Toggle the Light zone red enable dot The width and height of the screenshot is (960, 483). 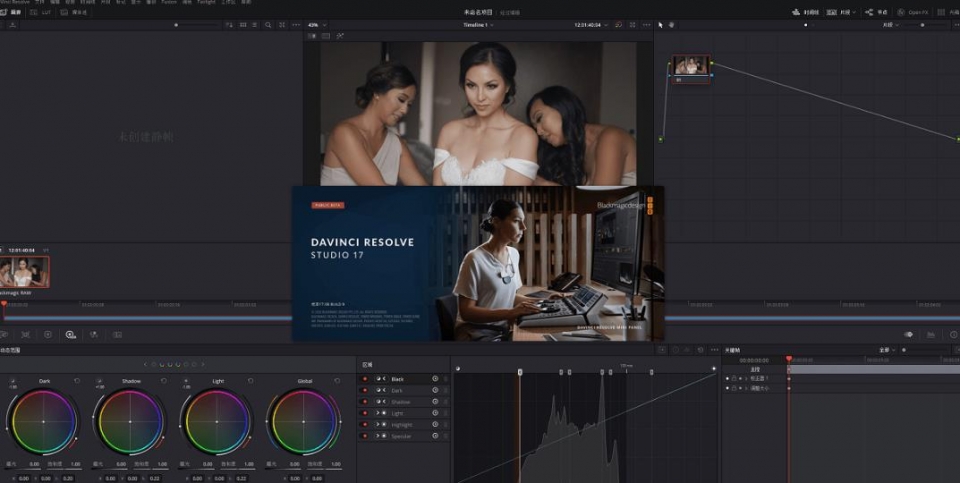point(366,413)
